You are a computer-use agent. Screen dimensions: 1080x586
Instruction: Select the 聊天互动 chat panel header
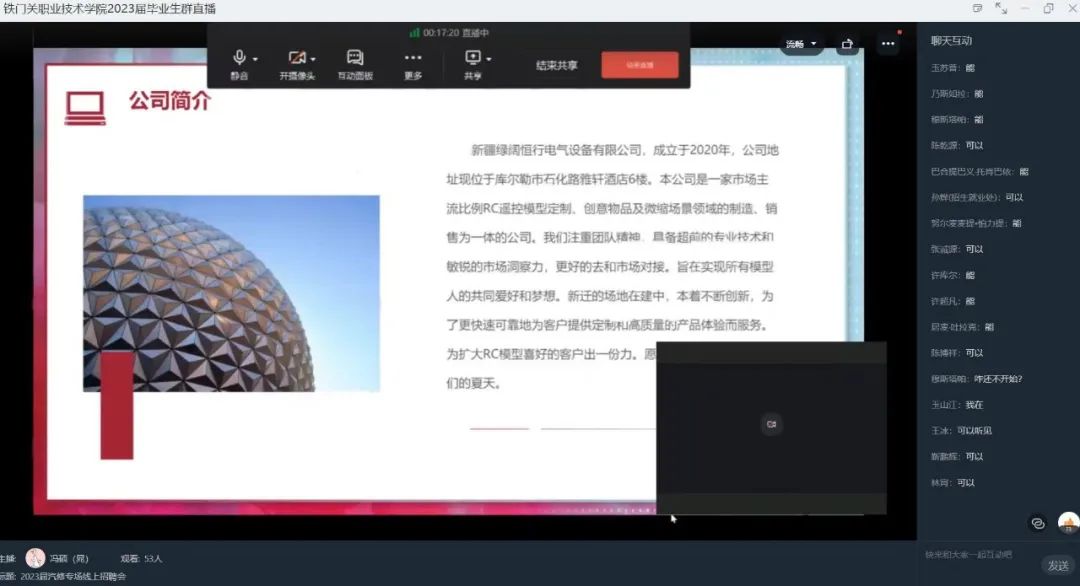pyautogui.click(x=951, y=41)
